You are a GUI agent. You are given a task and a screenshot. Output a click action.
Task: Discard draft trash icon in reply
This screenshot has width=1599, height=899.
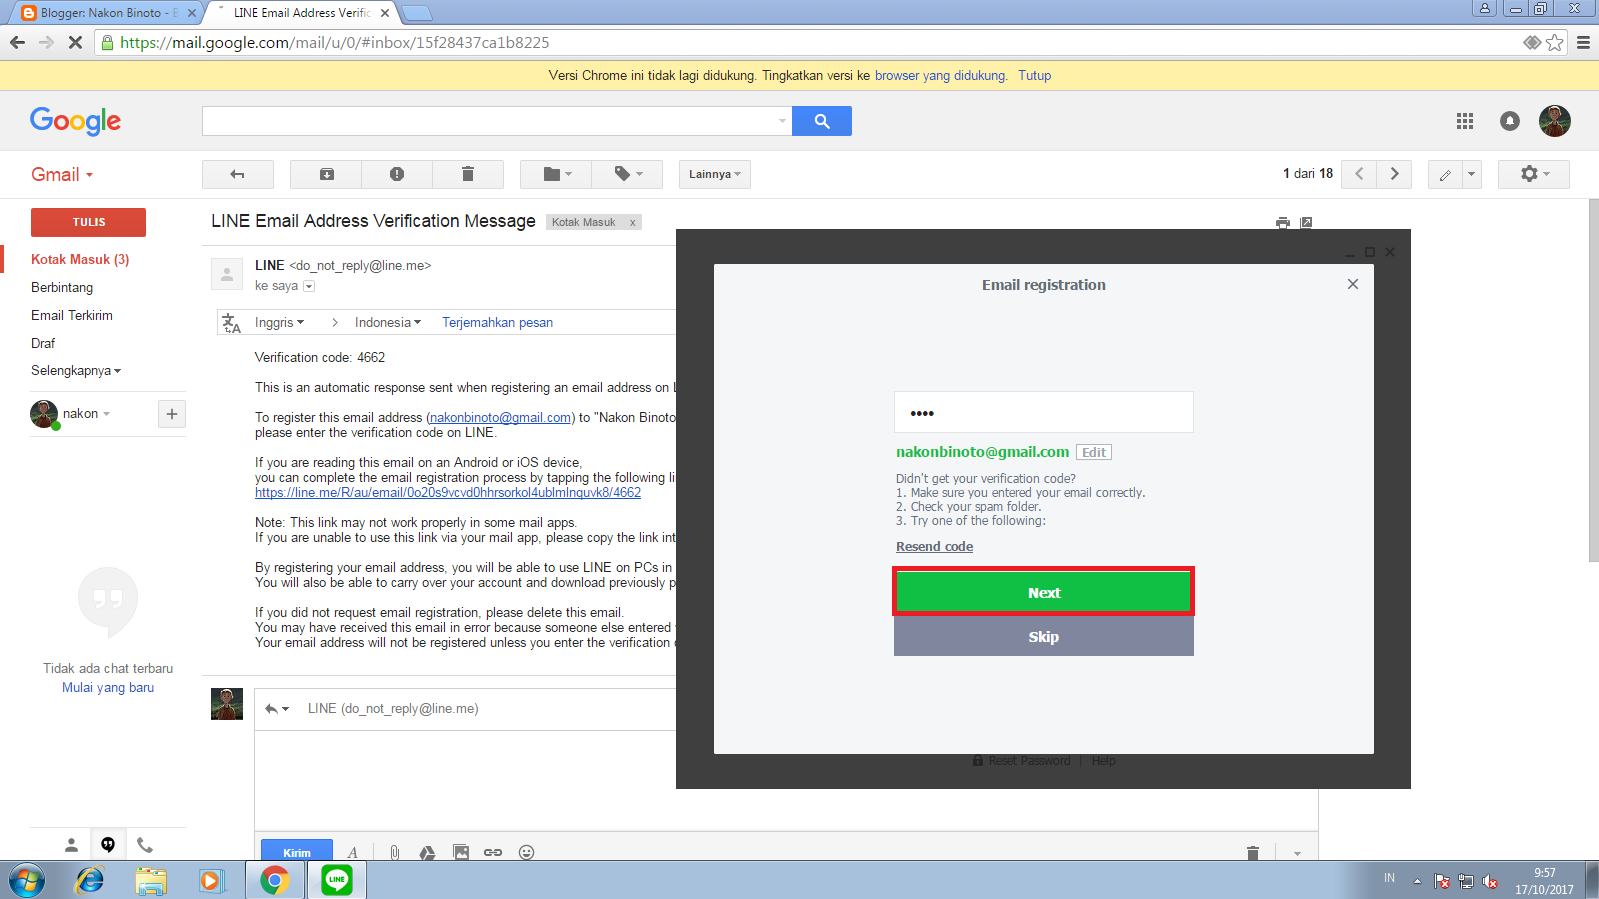[x=1253, y=853]
